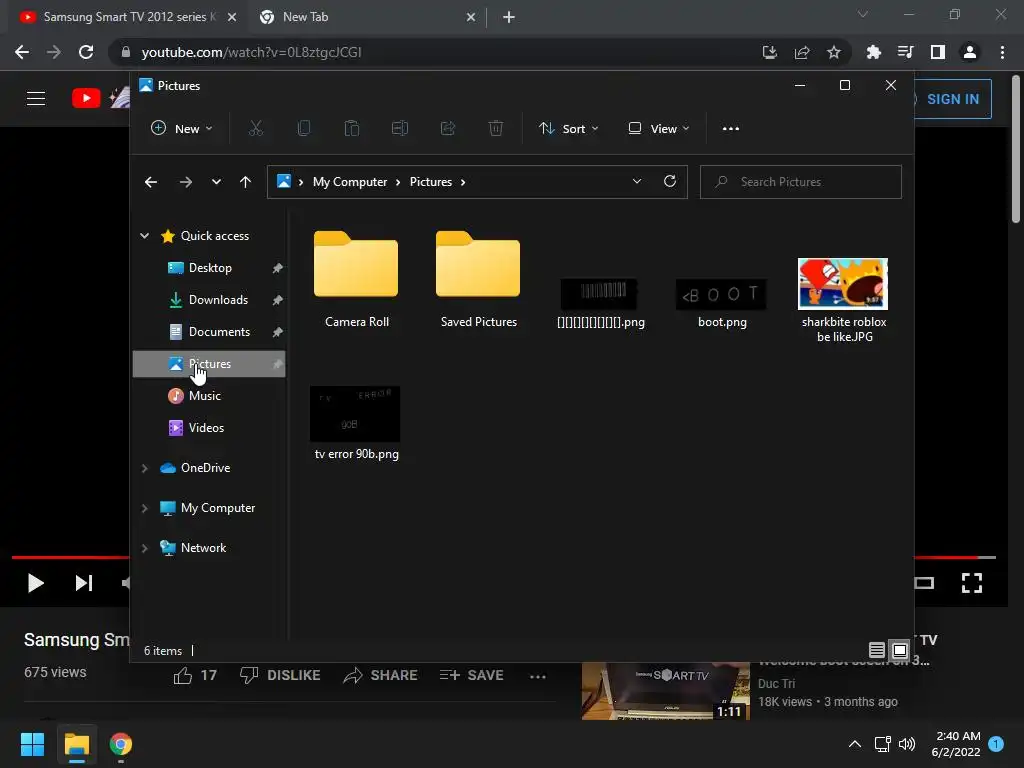This screenshot has width=1024, height=768.
Task: Click File Explorer taskbar icon
Action: [x=76, y=744]
